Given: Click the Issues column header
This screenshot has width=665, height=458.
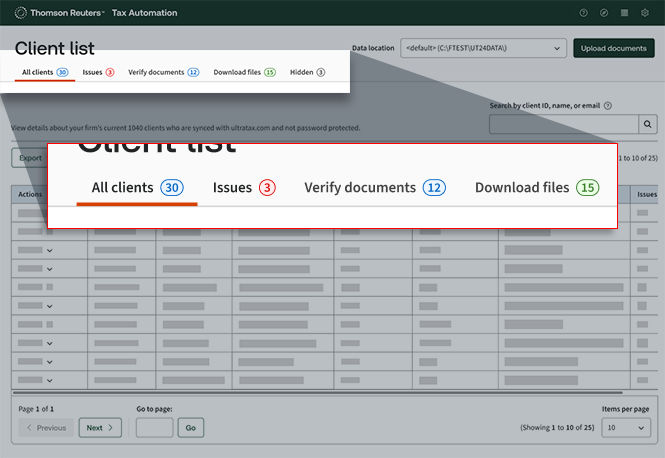Looking at the screenshot, I should 646,194.
